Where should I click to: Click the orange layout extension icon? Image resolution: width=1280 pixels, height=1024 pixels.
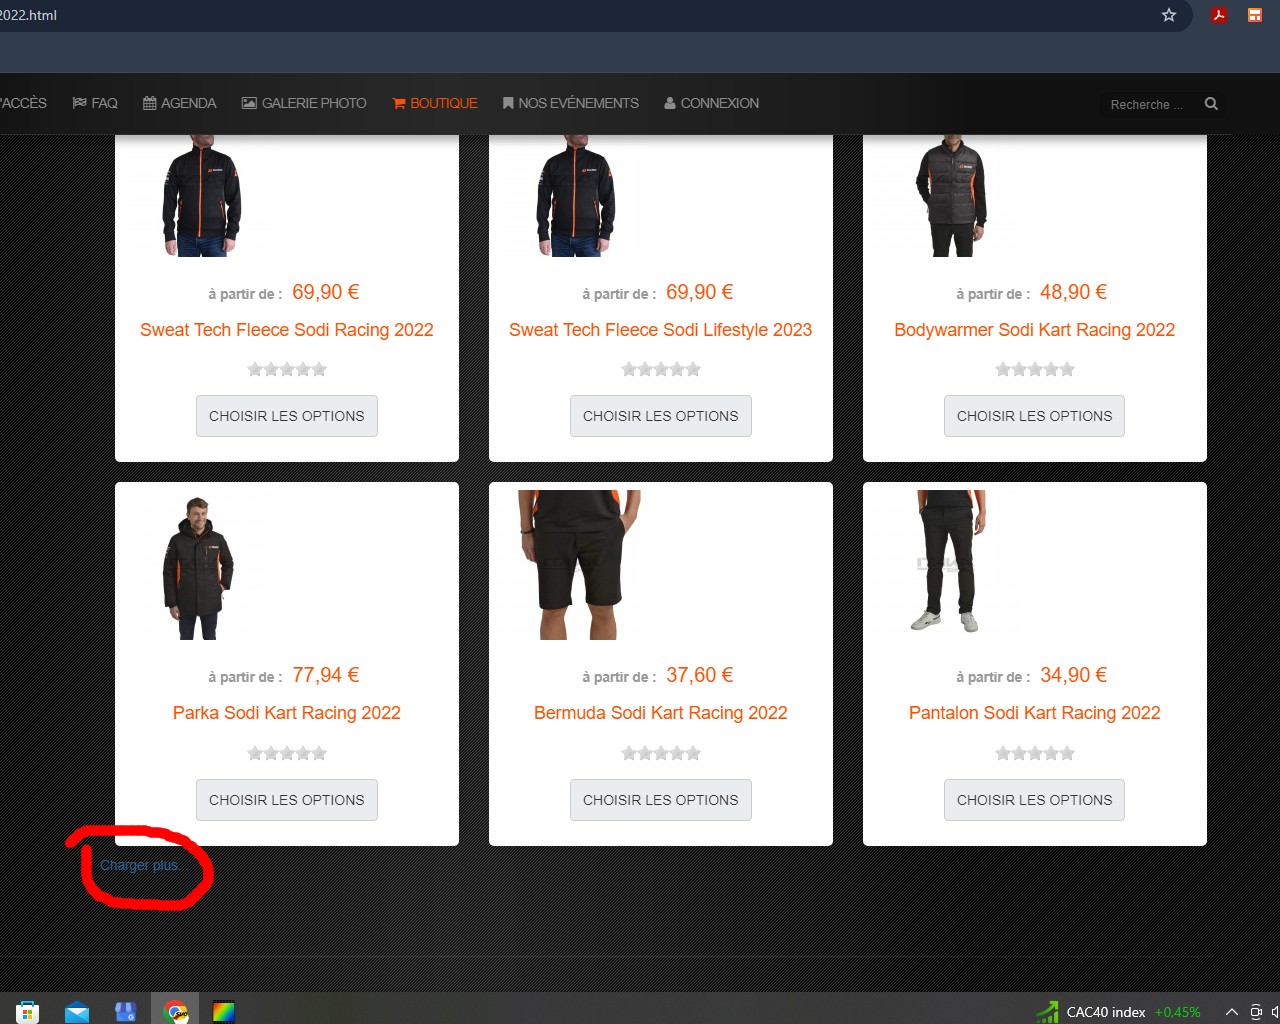(1254, 15)
